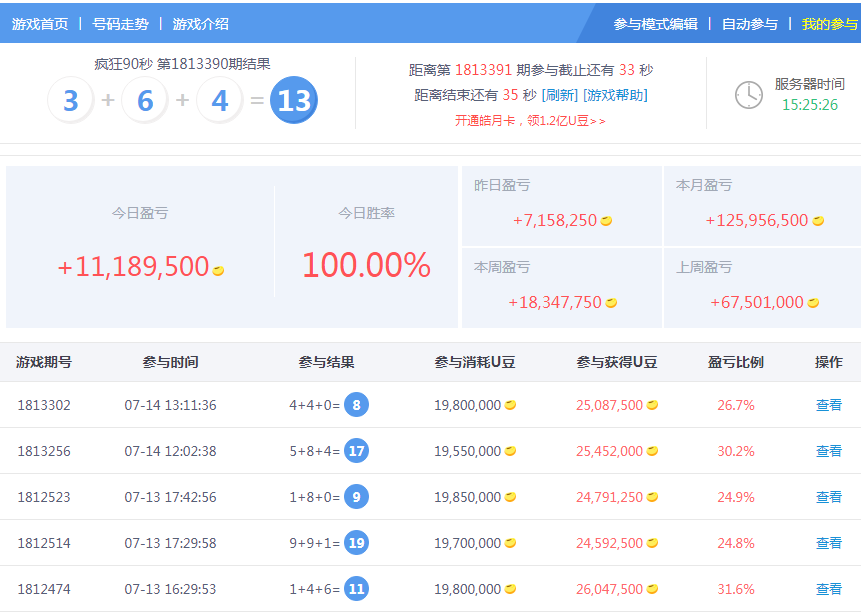Click result badge 8 for period 1813302
This screenshot has height=612, width=861.
[x=356, y=405]
